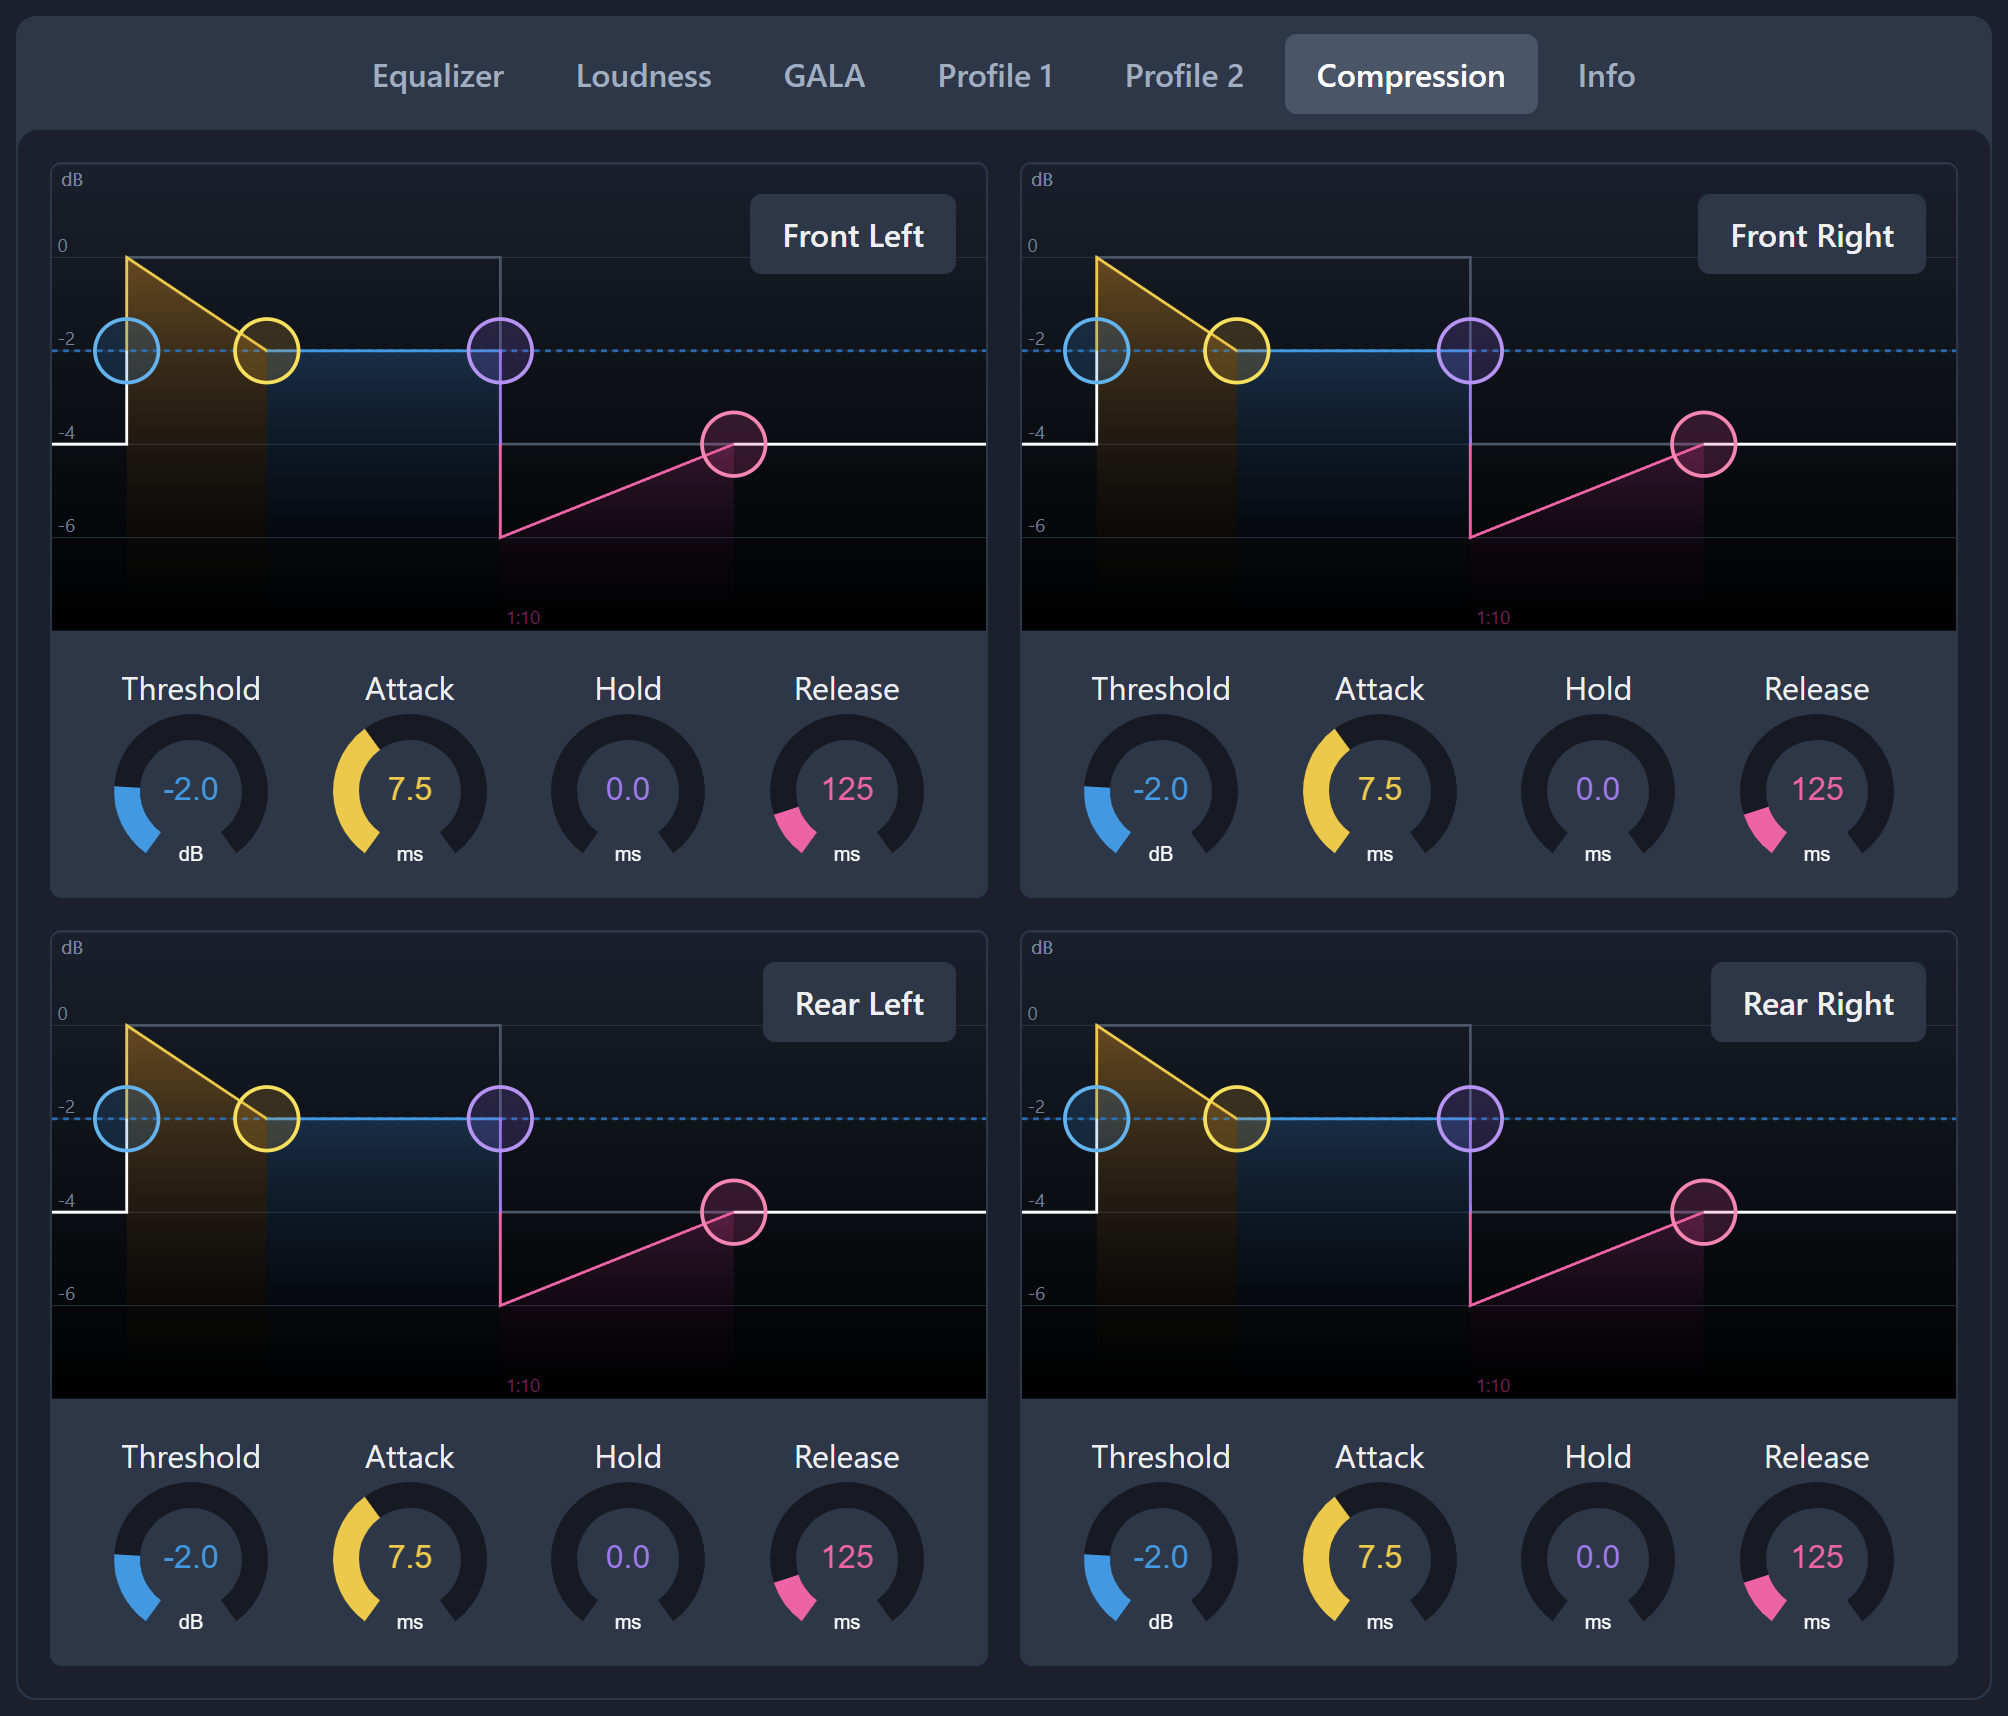
Task: Click Front Left yellow attack handle on graph
Action: point(267,351)
